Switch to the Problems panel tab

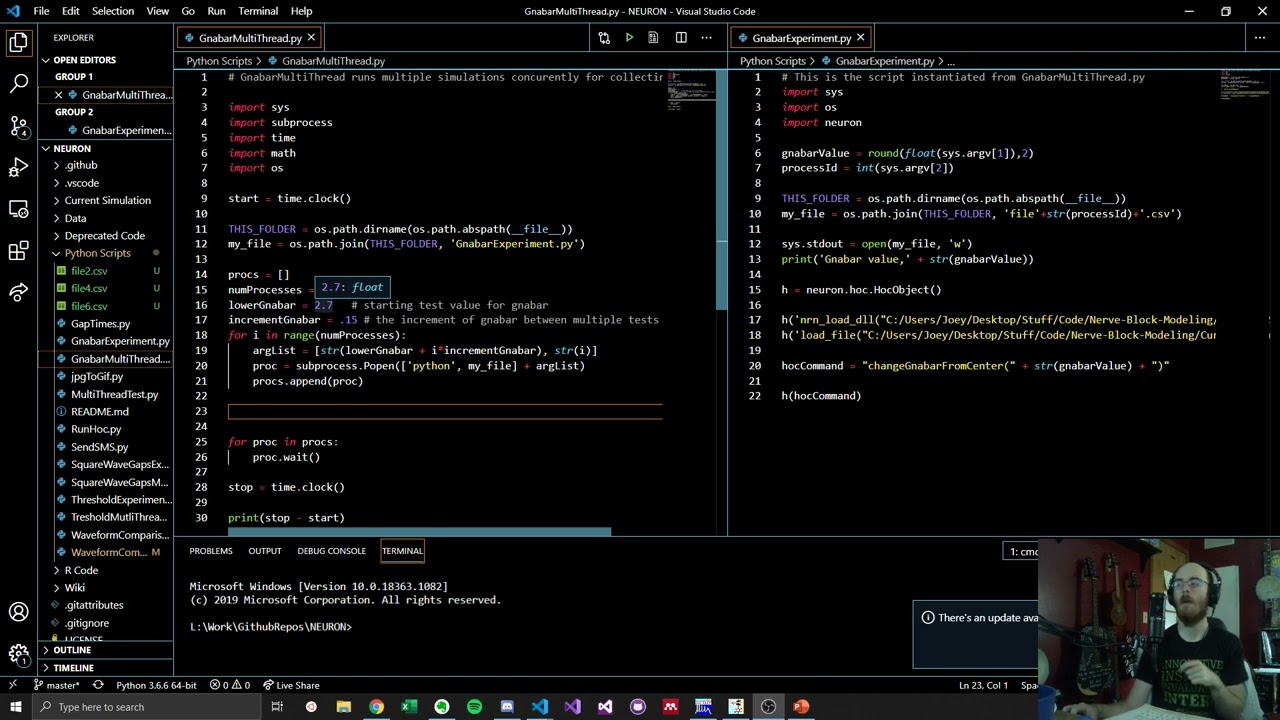pos(211,551)
